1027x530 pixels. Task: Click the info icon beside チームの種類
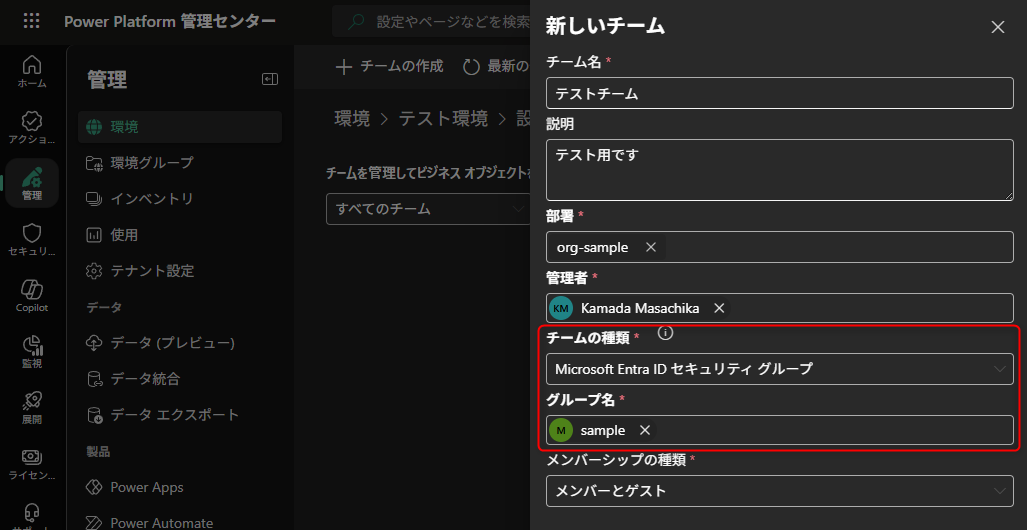[x=666, y=333]
